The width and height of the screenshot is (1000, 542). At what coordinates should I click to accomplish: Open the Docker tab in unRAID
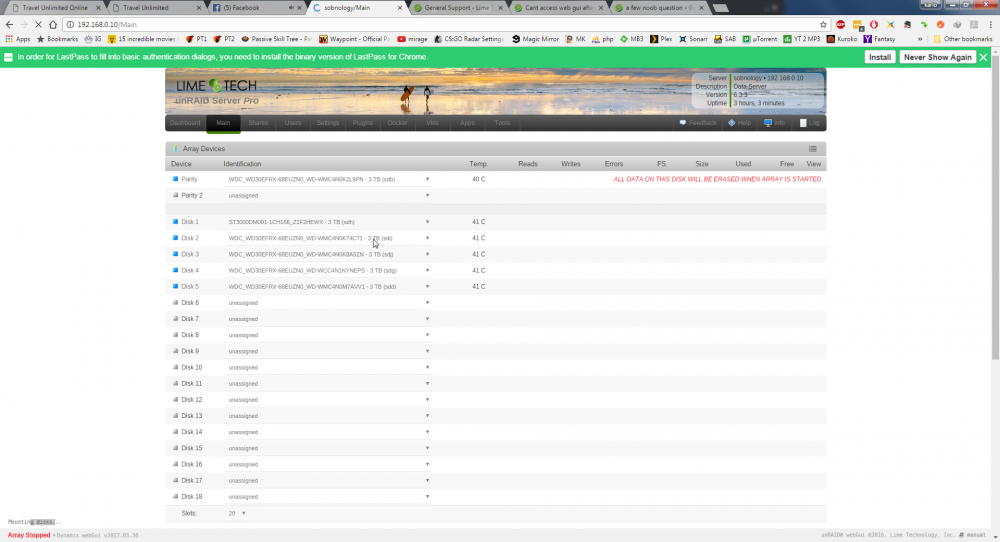397,123
